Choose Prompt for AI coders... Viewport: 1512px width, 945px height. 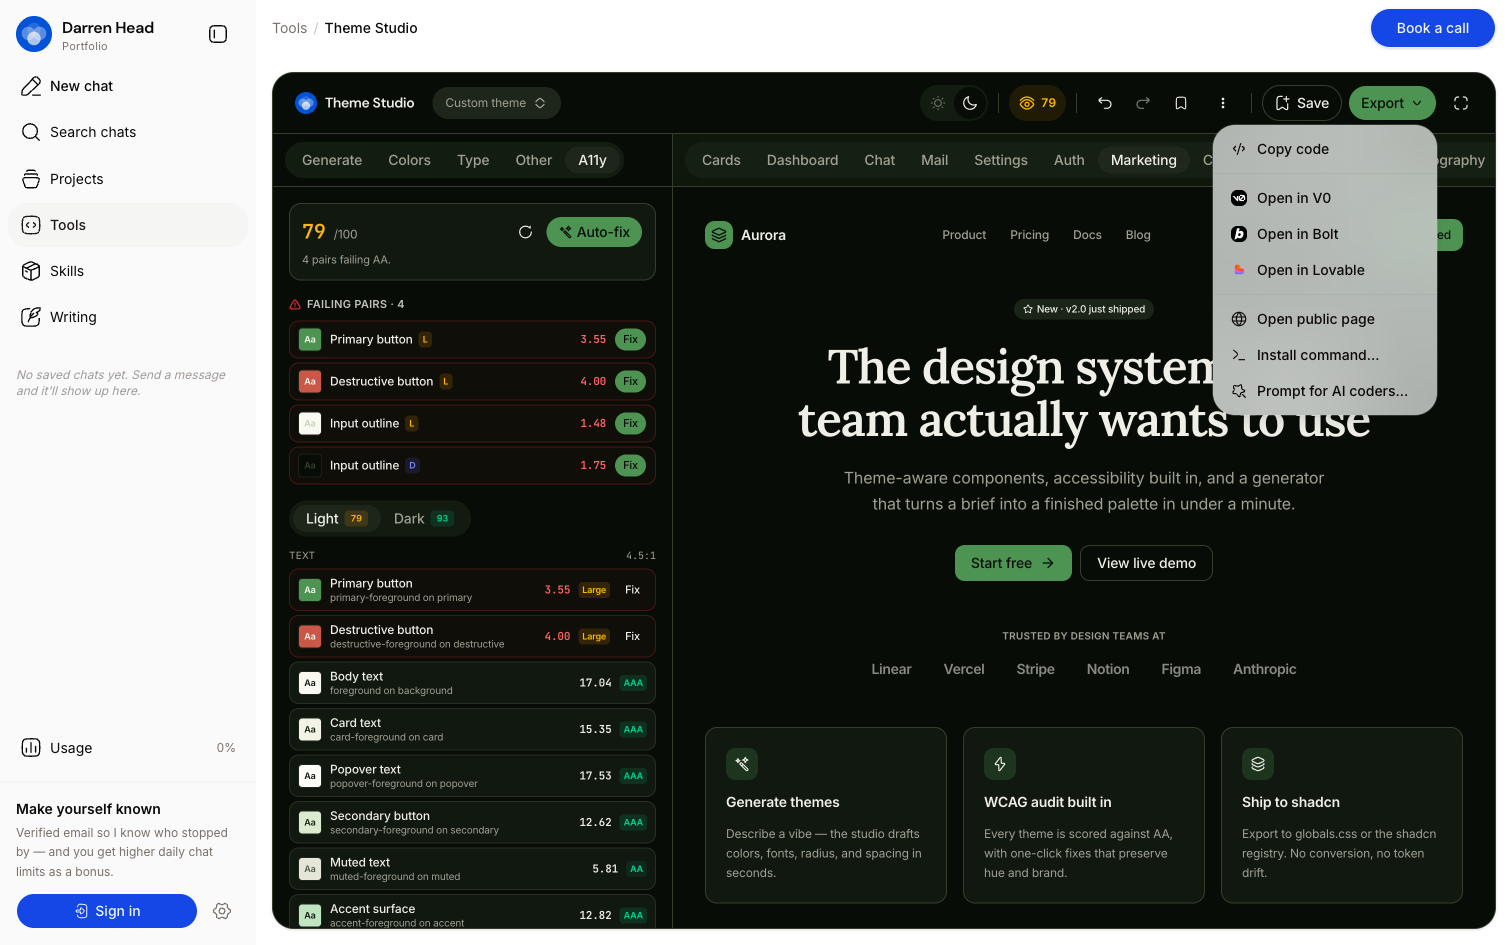click(1325, 391)
